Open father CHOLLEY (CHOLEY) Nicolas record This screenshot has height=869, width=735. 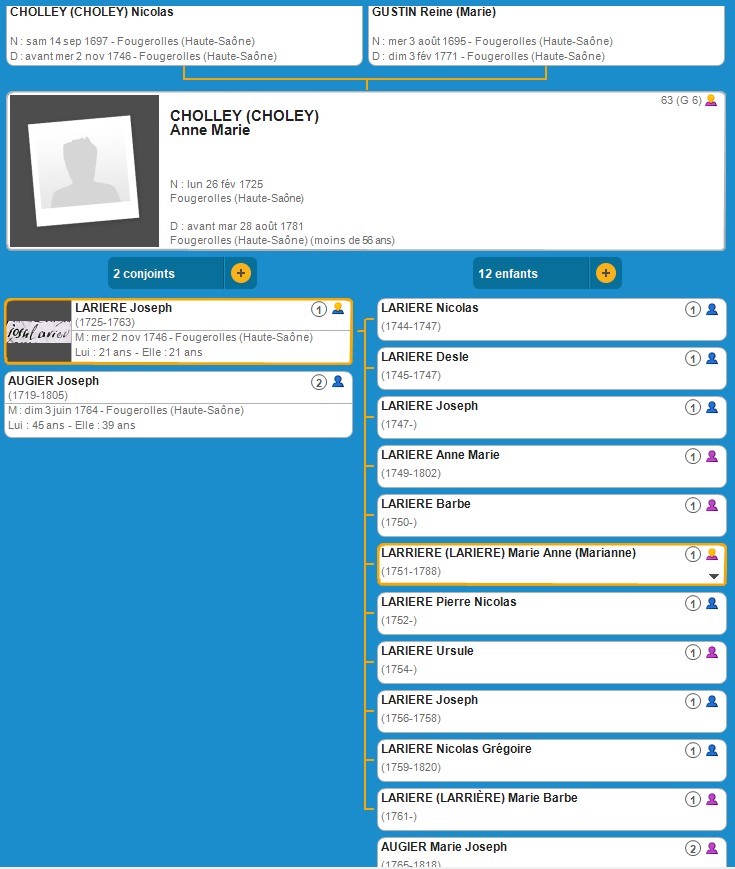(x=182, y=35)
